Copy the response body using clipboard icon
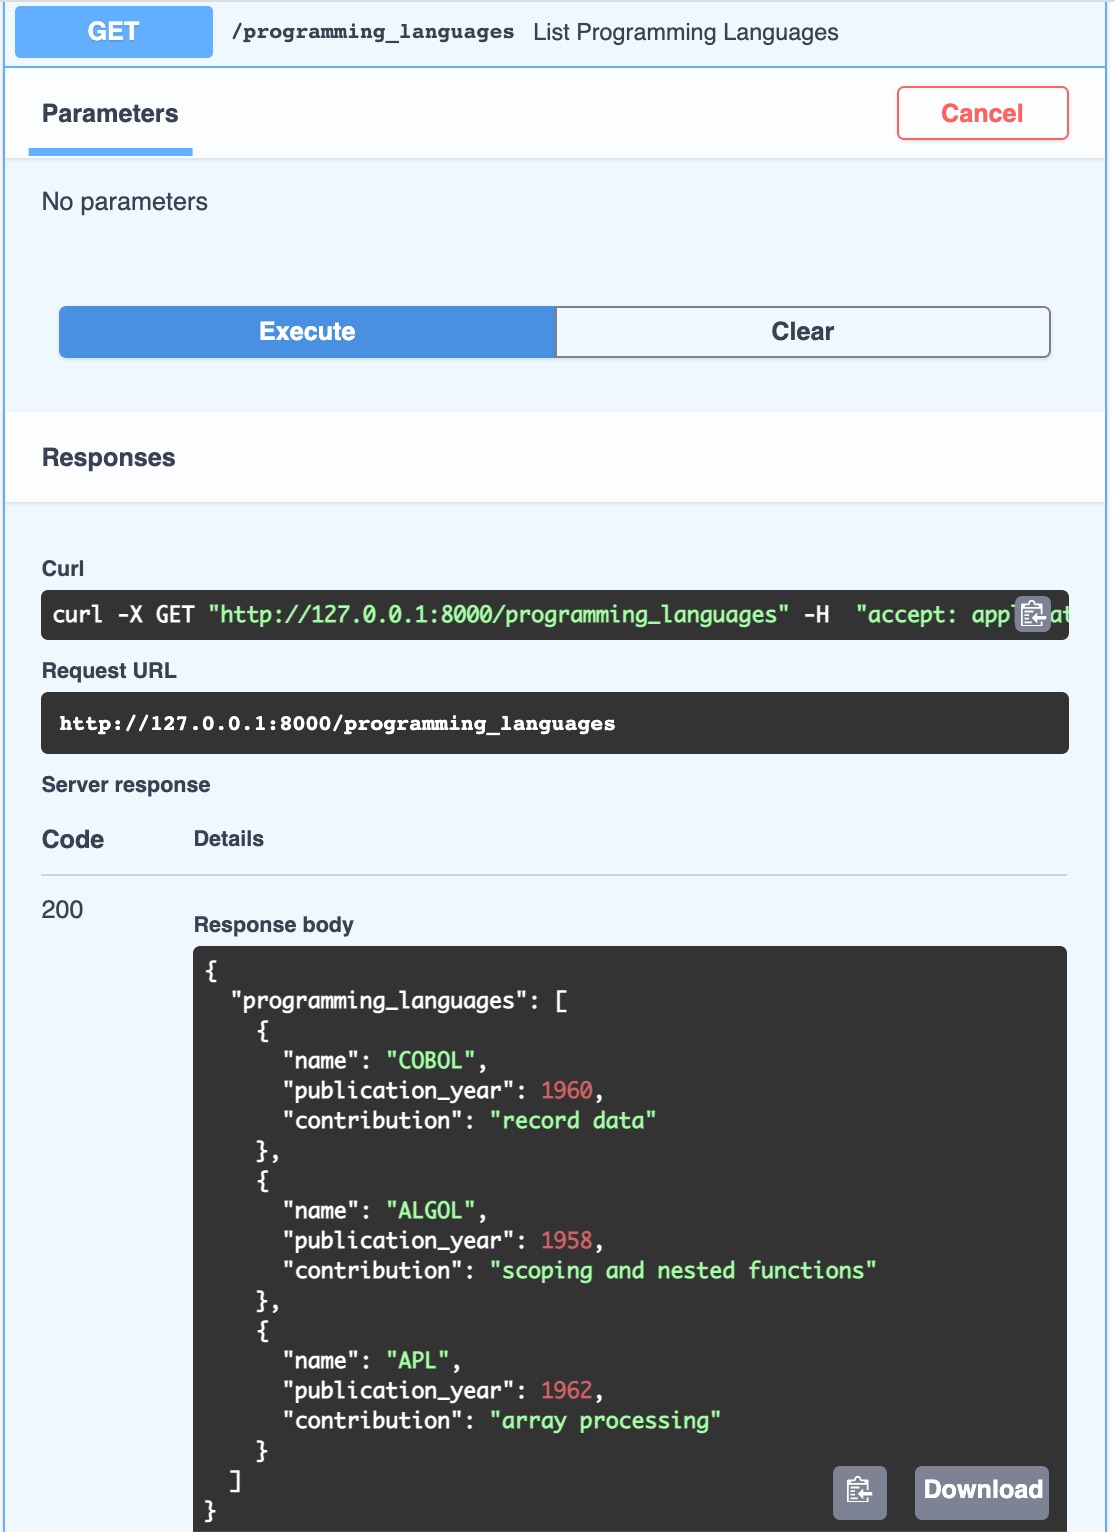The height and width of the screenshot is (1532, 1115). tap(860, 1491)
